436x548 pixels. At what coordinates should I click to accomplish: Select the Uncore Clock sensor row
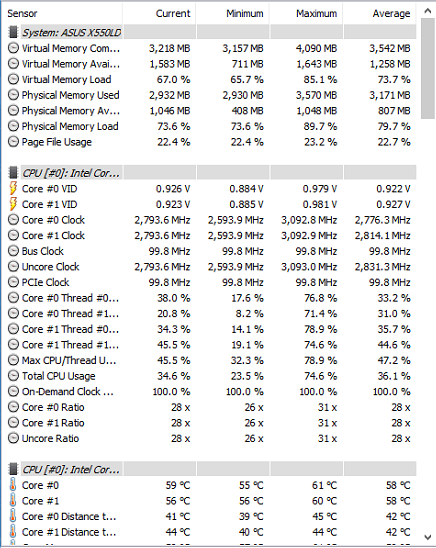[x=209, y=267]
